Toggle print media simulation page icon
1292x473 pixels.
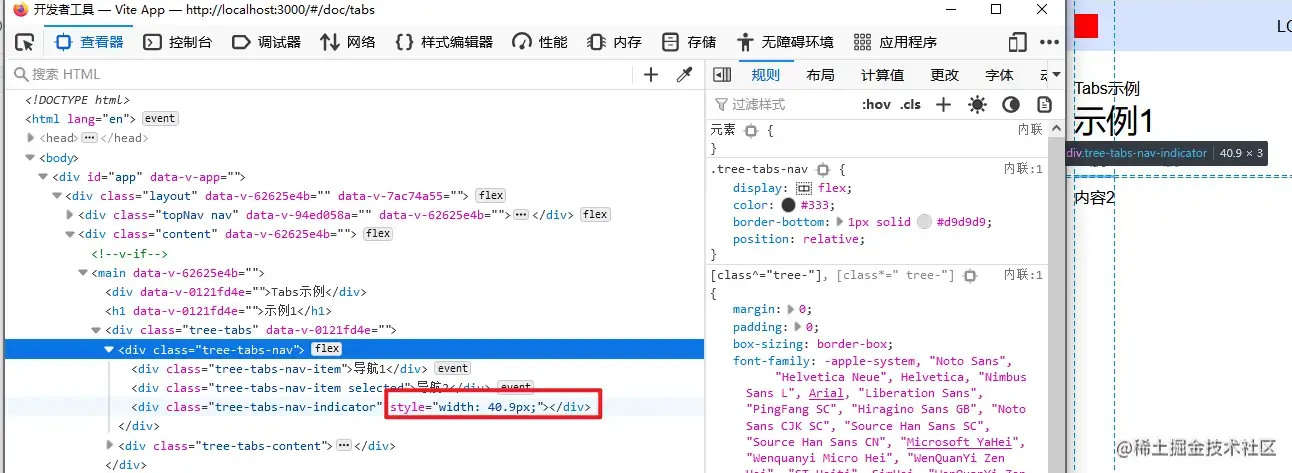[x=1045, y=104]
